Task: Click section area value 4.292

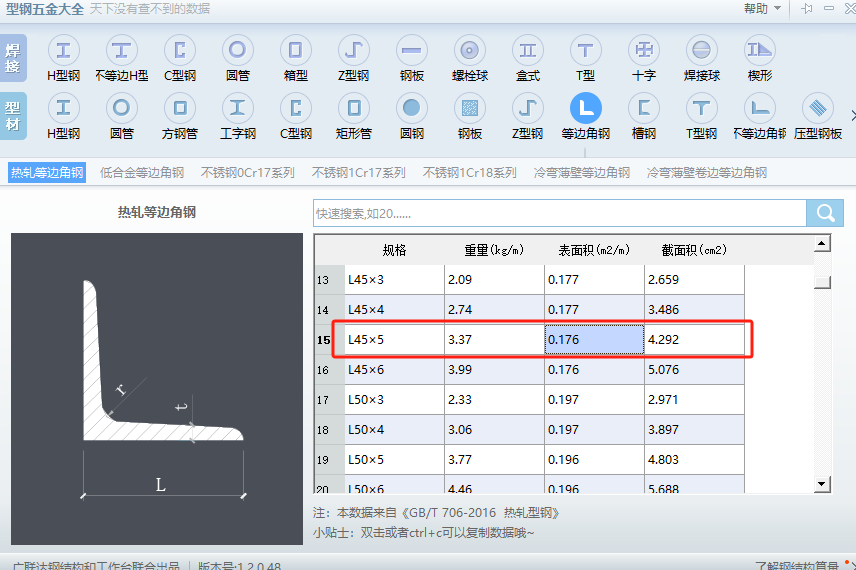Action: pyautogui.click(x=694, y=340)
